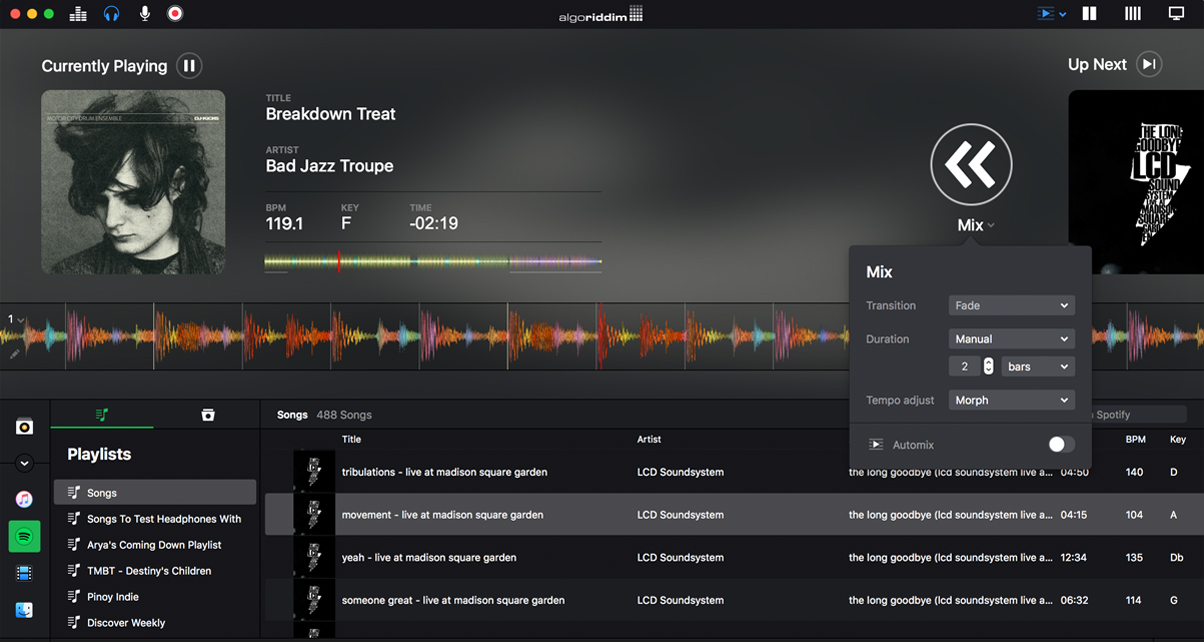1204x642 pixels.
Task: Start the Up Next track
Action: pyautogui.click(x=1148, y=63)
